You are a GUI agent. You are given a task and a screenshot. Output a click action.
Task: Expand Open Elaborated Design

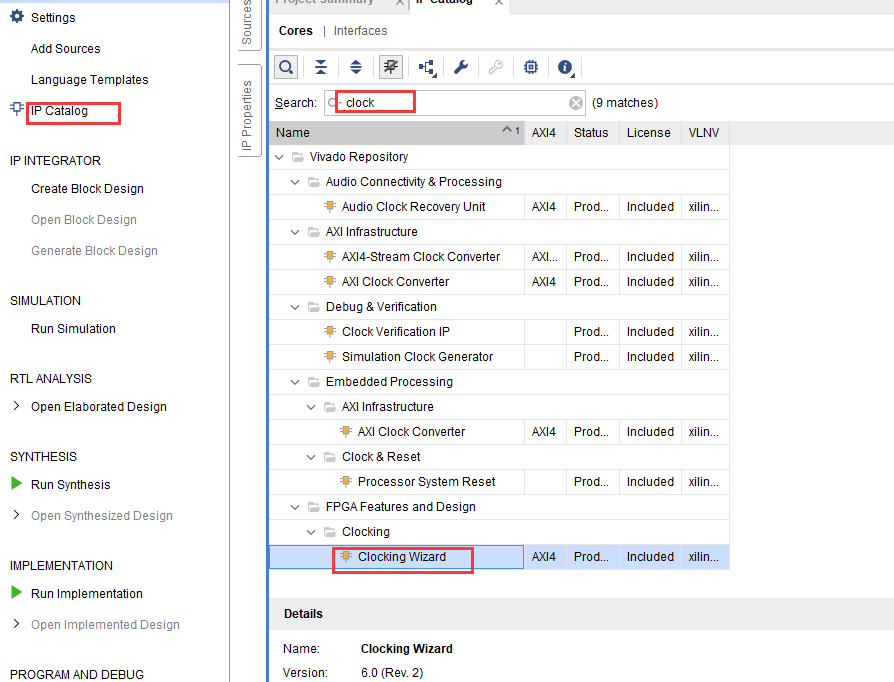pos(16,406)
